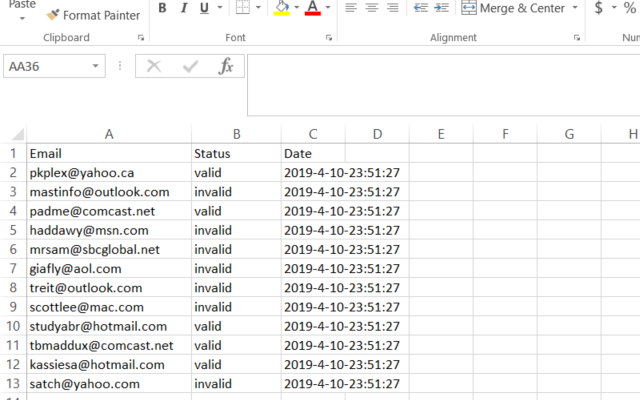Screen dimensions: 640x400
Task: Select cell mrsam@sbcglobal.net
Action: [x=109, y=249]
